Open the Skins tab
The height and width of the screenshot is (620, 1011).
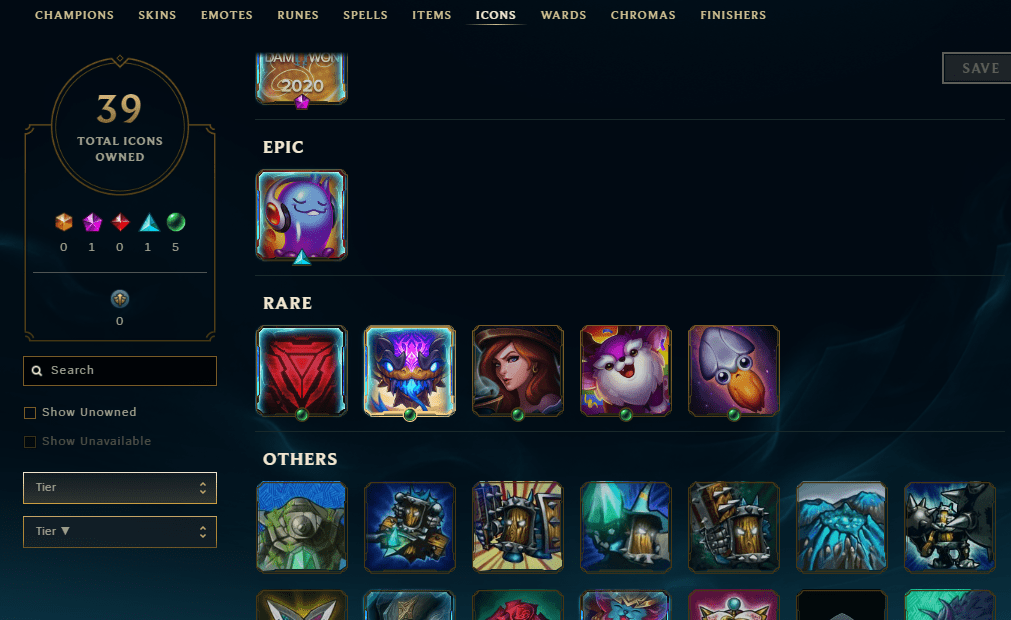tap(157, 15)
